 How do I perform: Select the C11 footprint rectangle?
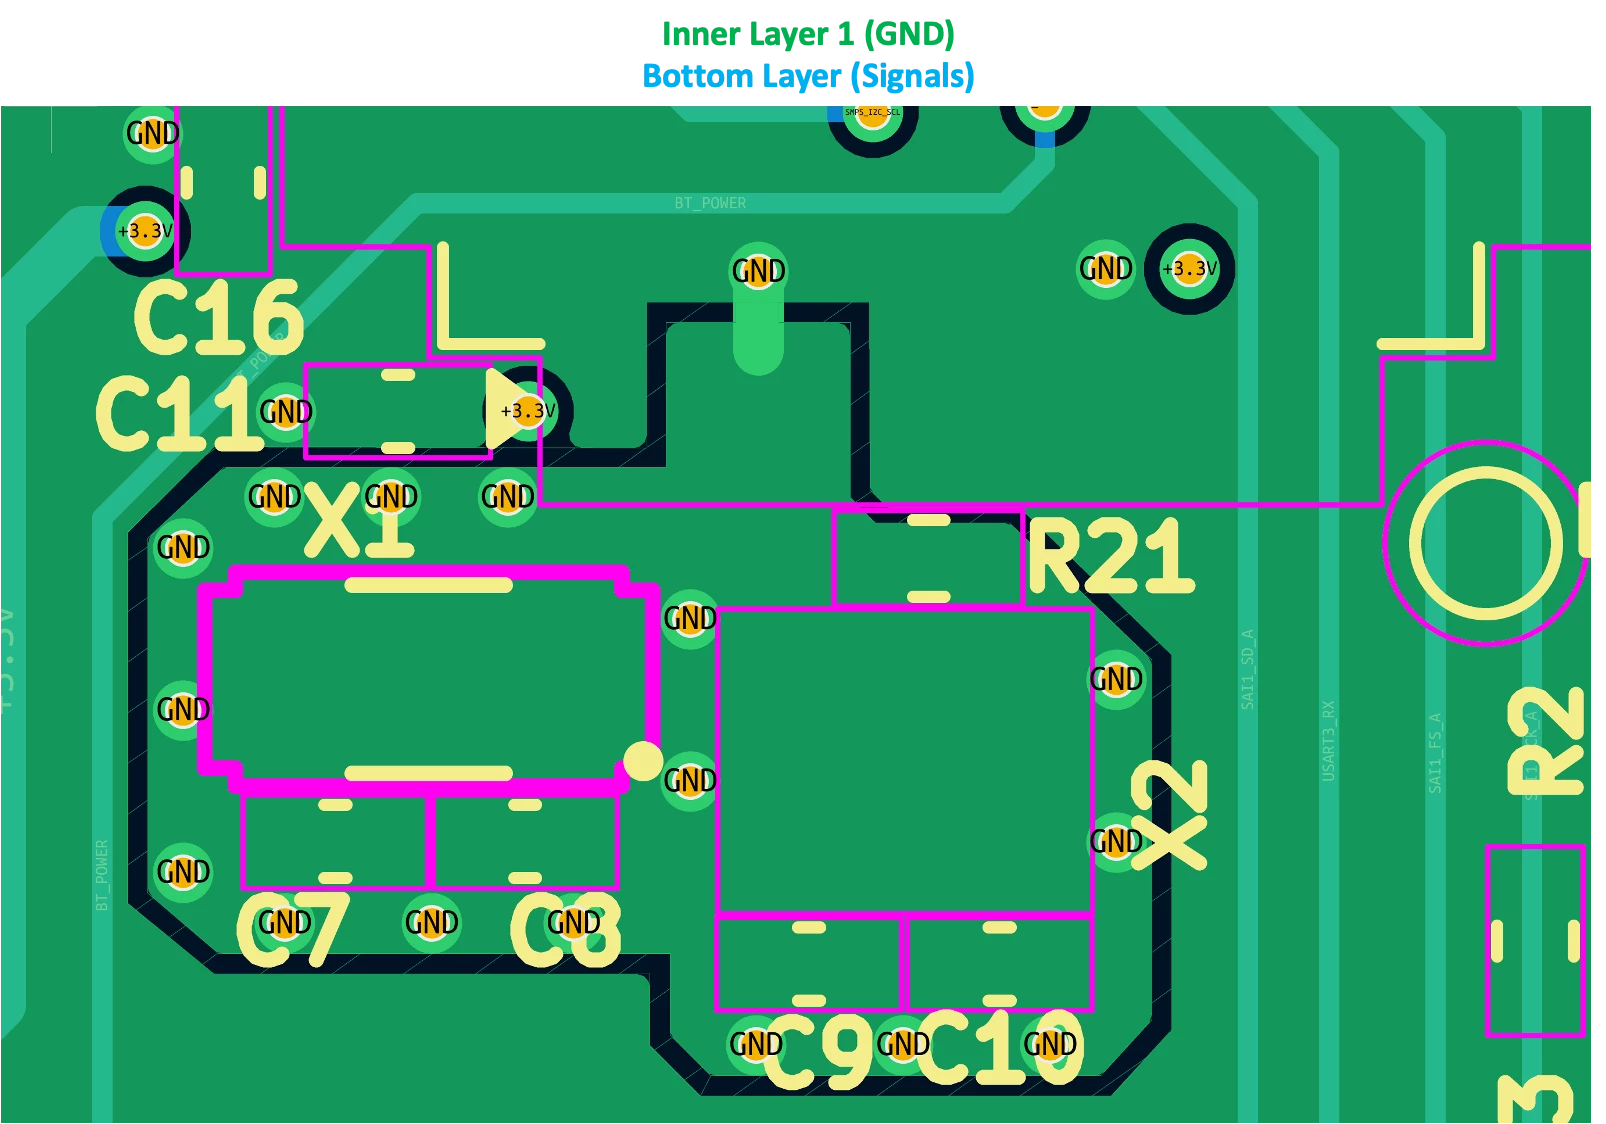pyautogui.click(x=398, y=411)
